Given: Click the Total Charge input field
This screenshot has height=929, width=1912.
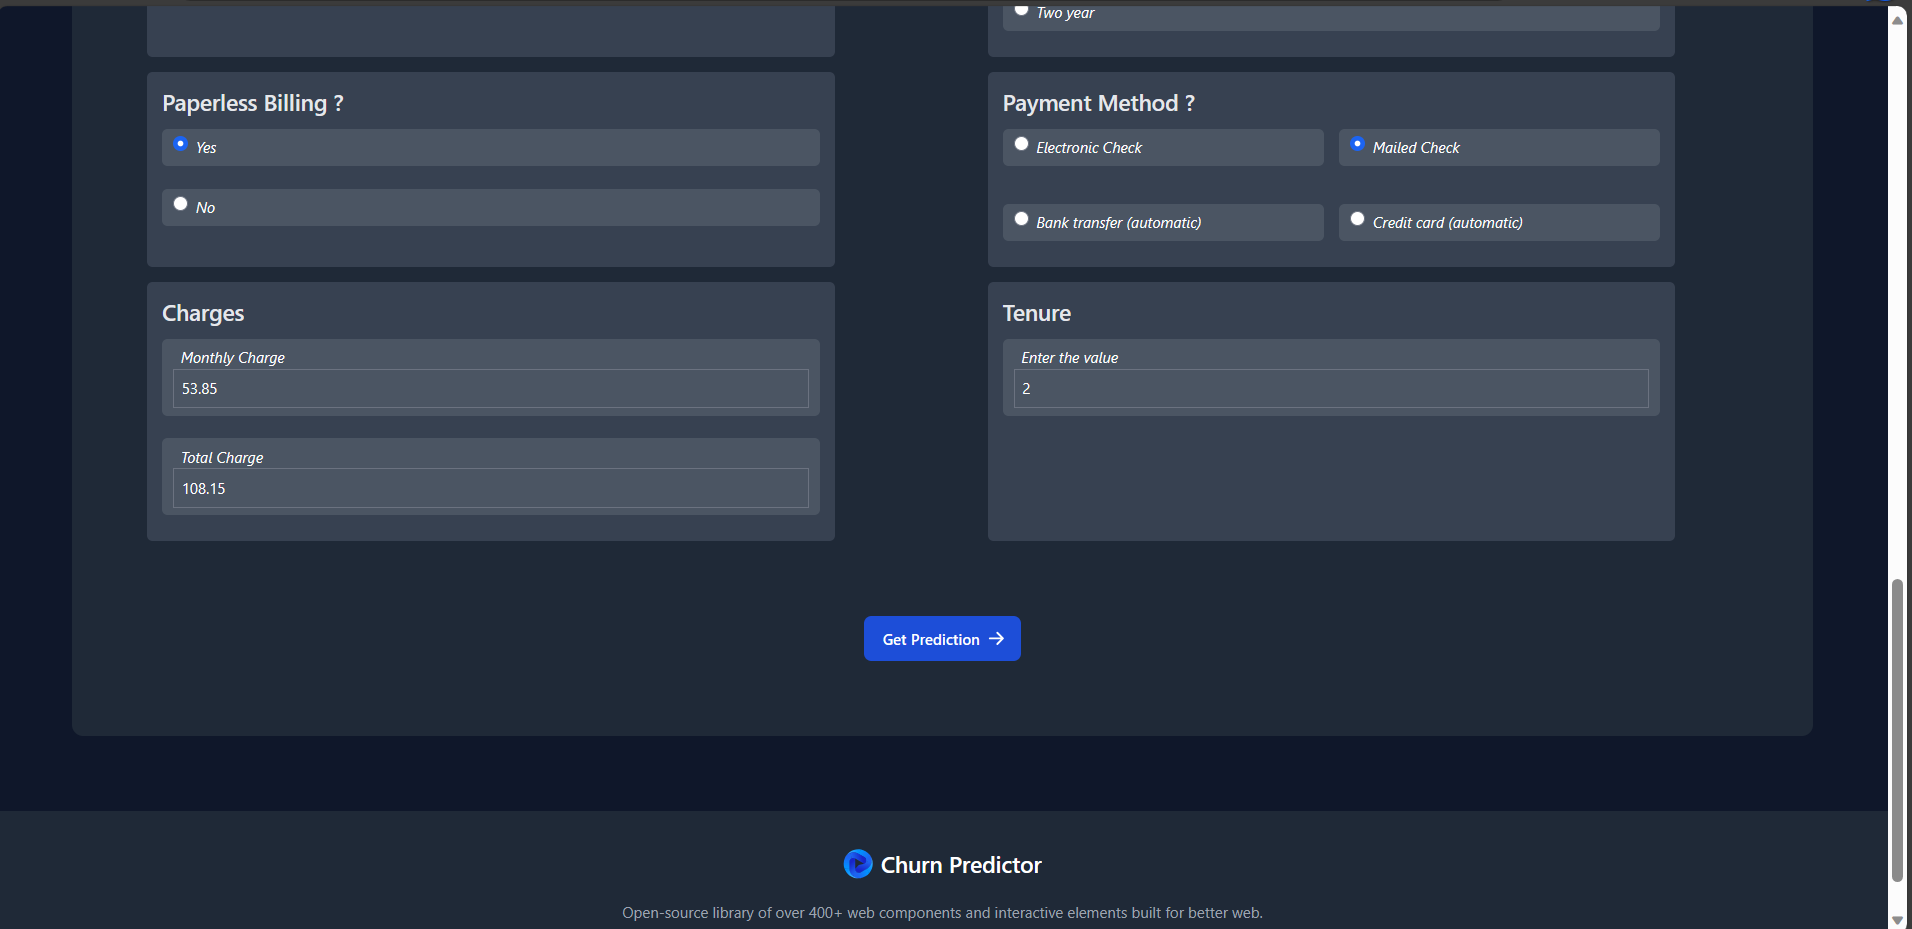Looking at the screenshot, I should point(489,488).
